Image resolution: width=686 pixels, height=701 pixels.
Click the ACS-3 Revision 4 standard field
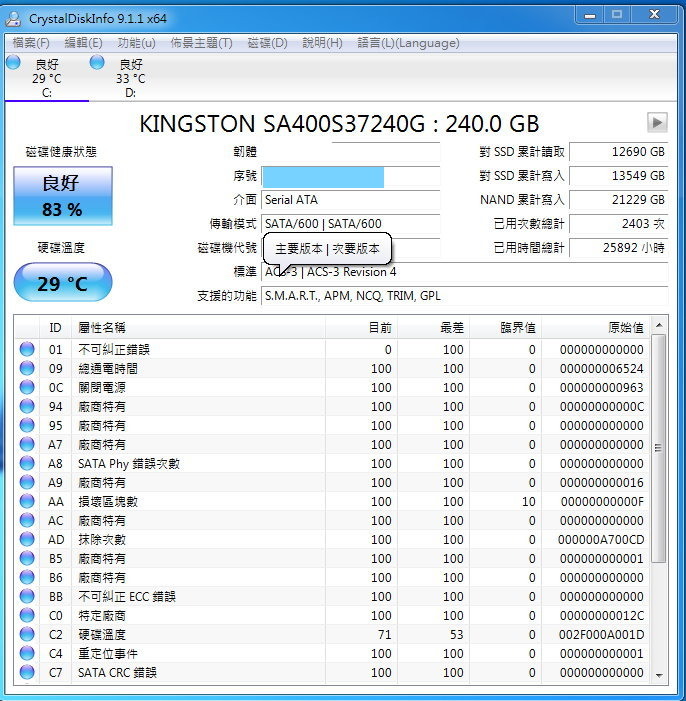point(465,272)
